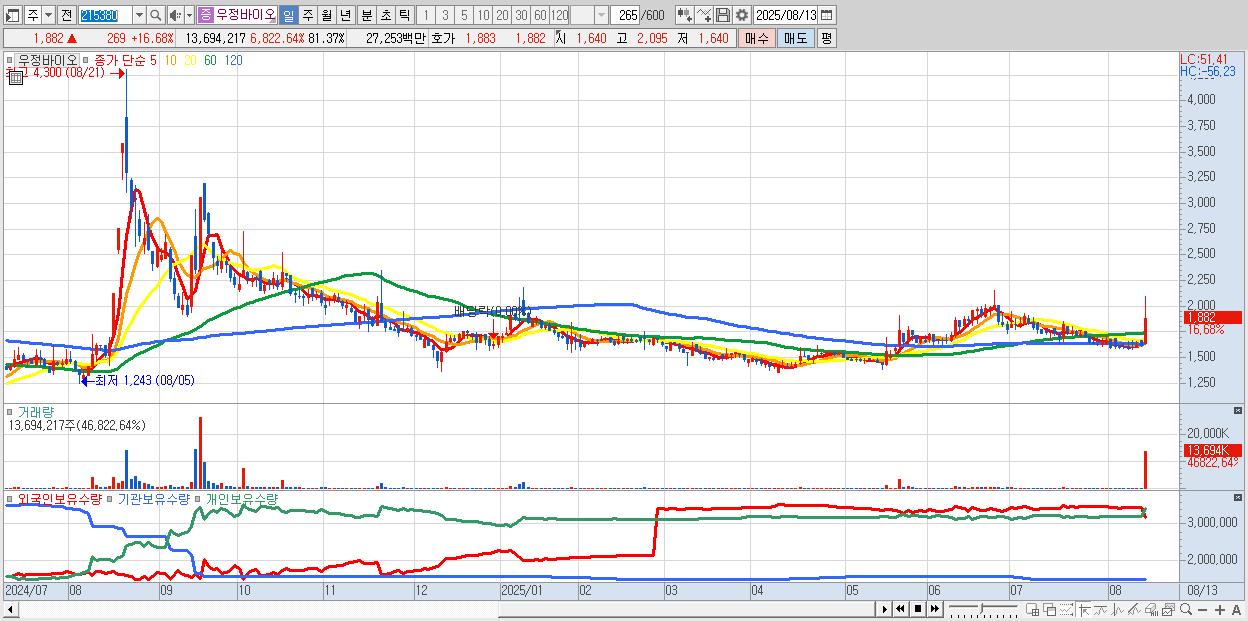Viewport: 1248px width, 621px height.
Task: Click the oscillator wave tool icon
Action: pos(1118,610)
